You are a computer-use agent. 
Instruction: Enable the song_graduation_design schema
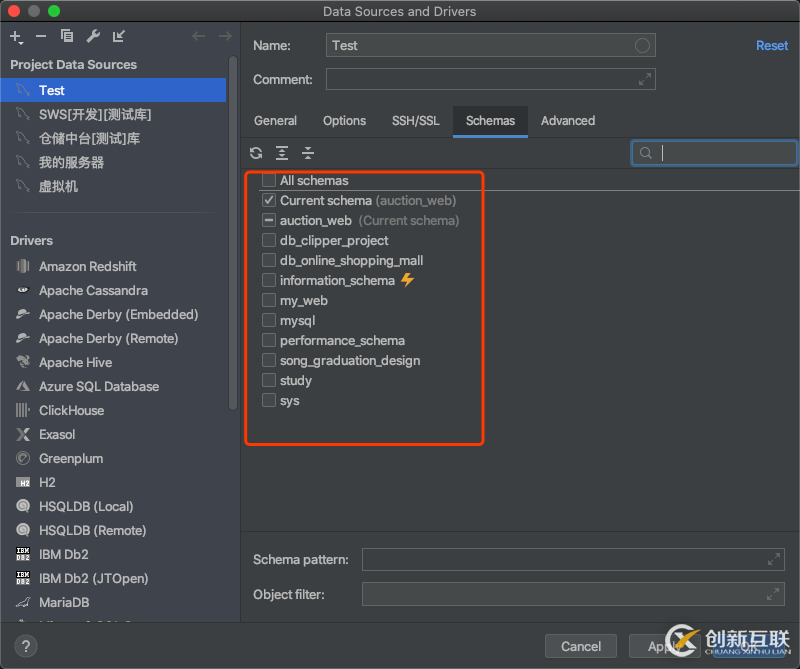pyautogui.click(x=269, y=360)
